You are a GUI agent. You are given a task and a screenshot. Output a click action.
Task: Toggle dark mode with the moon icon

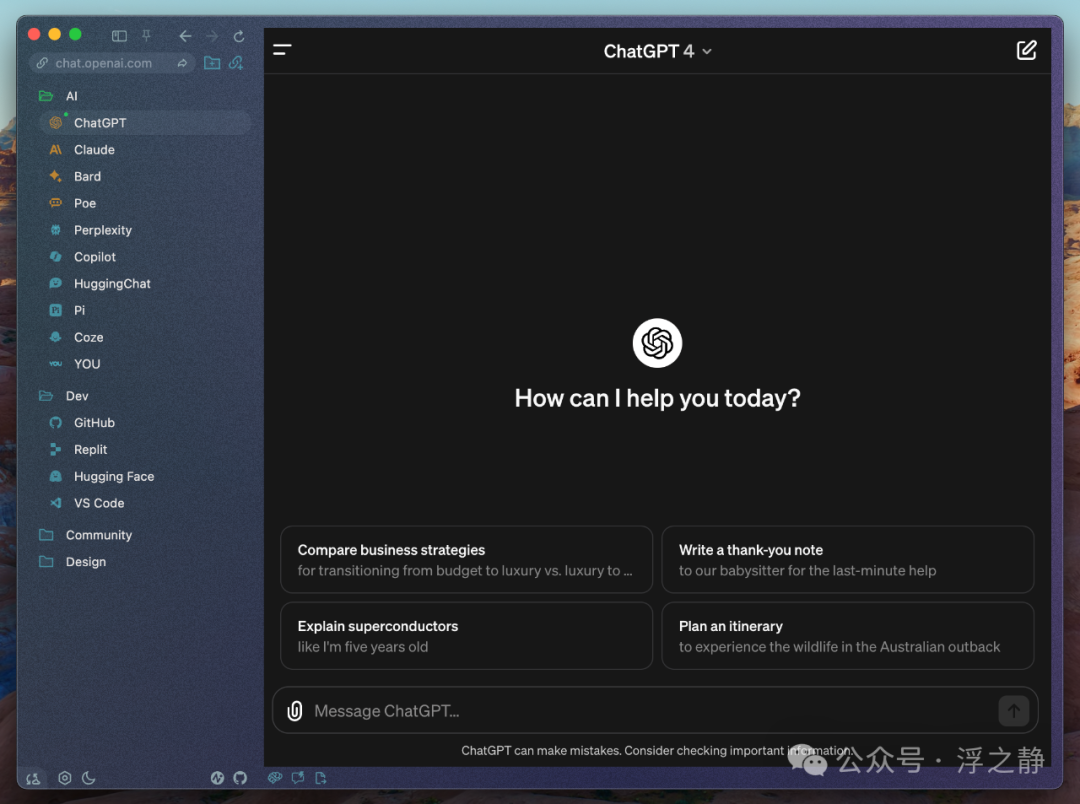click(89, 778)
